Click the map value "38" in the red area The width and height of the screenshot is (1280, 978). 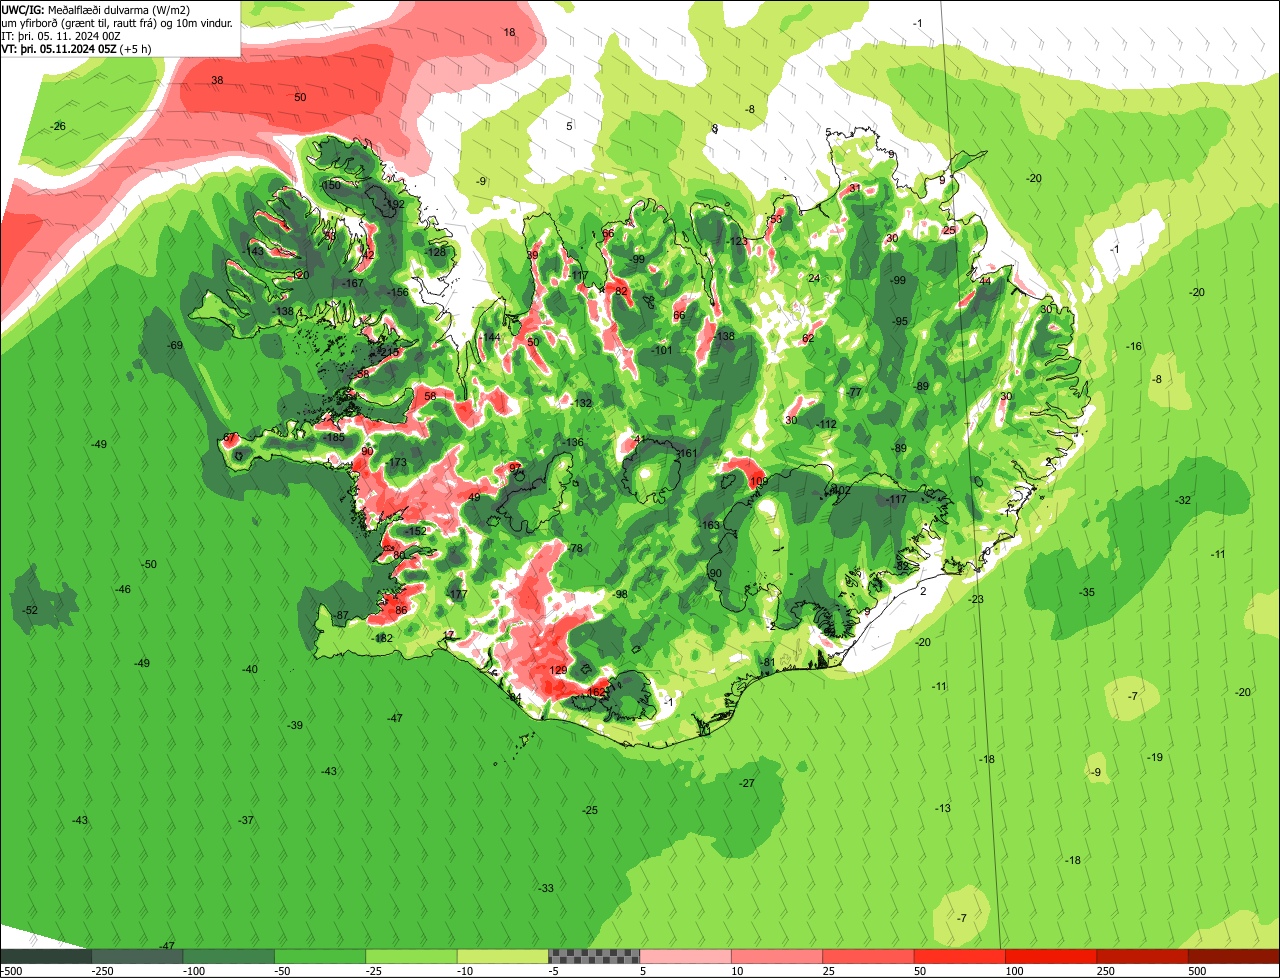click(217, 80)
